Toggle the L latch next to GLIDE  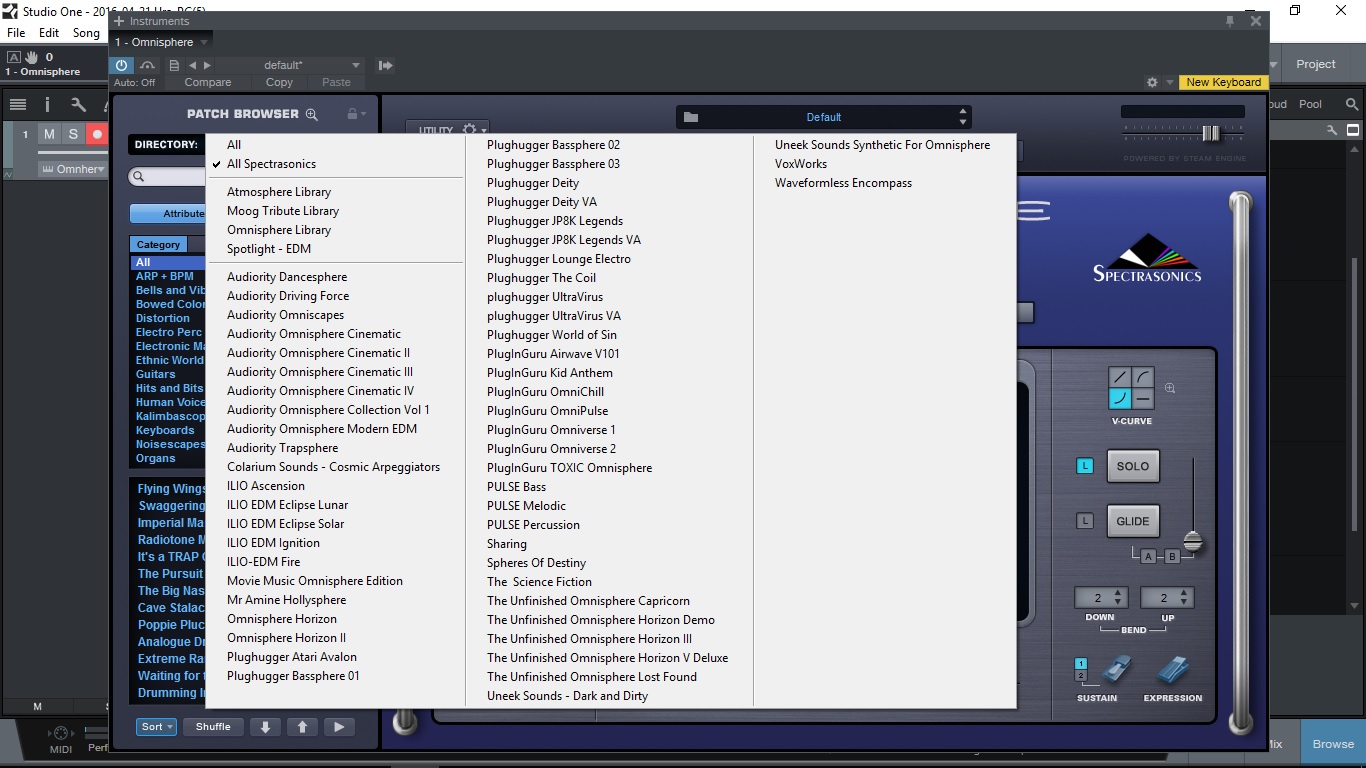click(1085, 521)
